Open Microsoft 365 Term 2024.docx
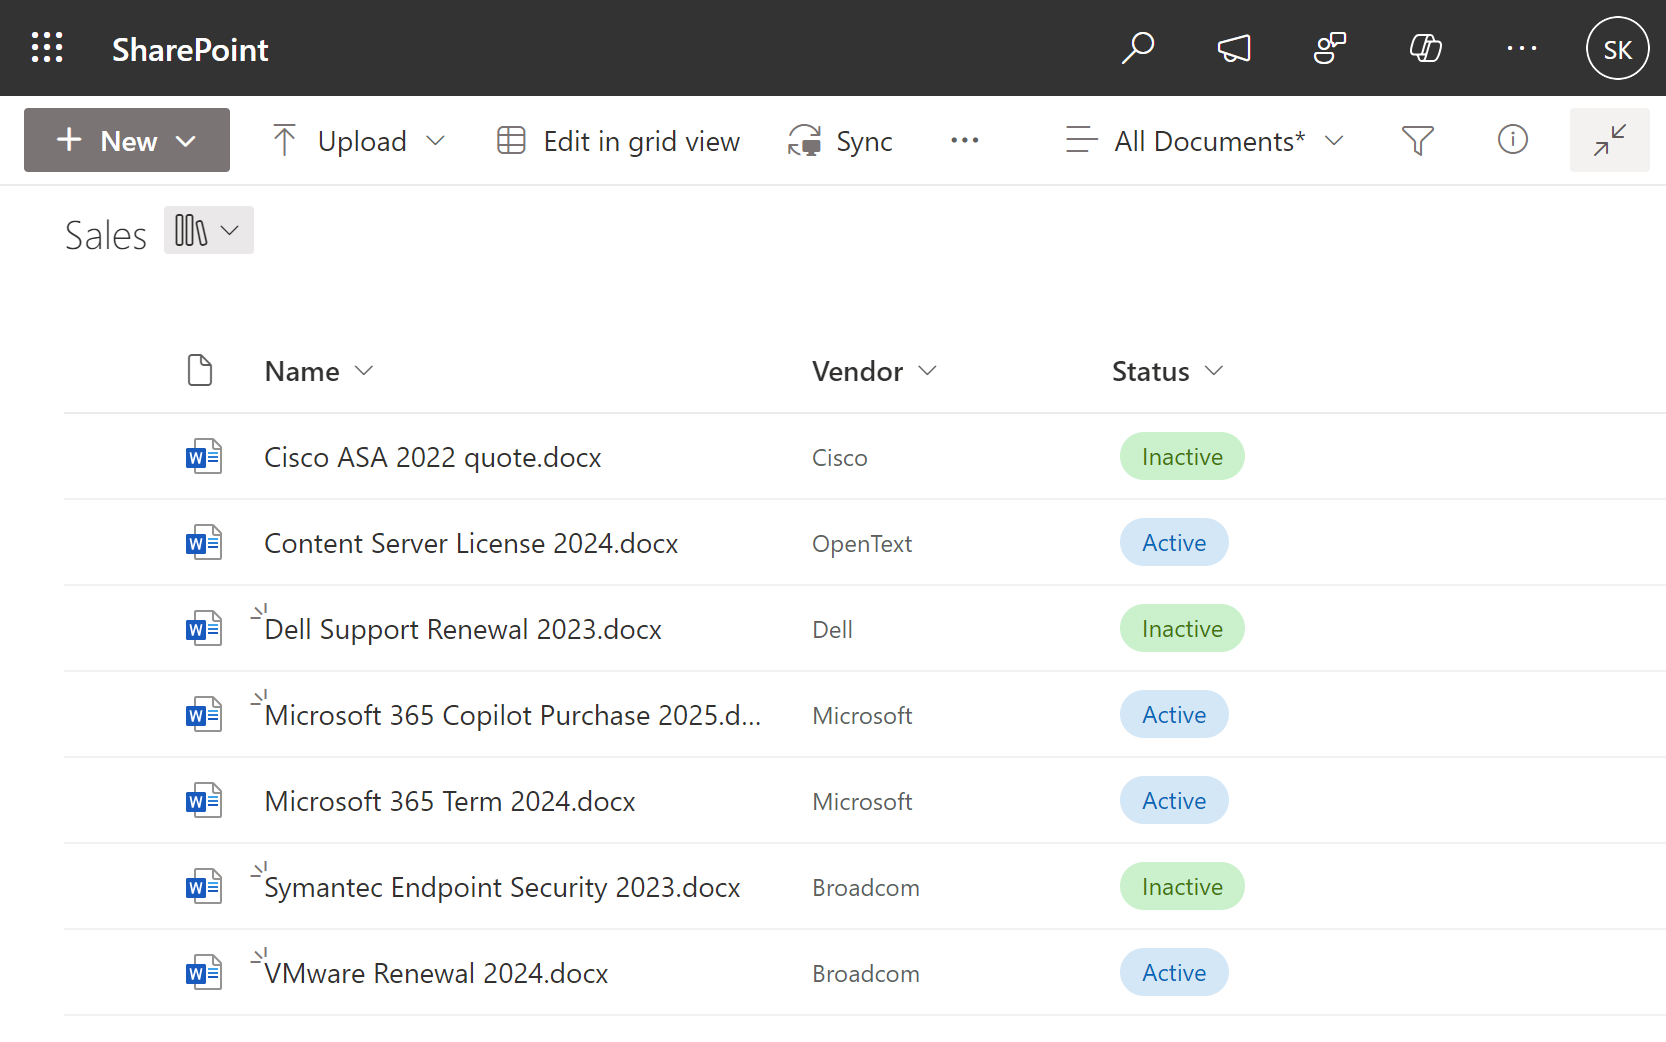 click(x=450, y=801)
